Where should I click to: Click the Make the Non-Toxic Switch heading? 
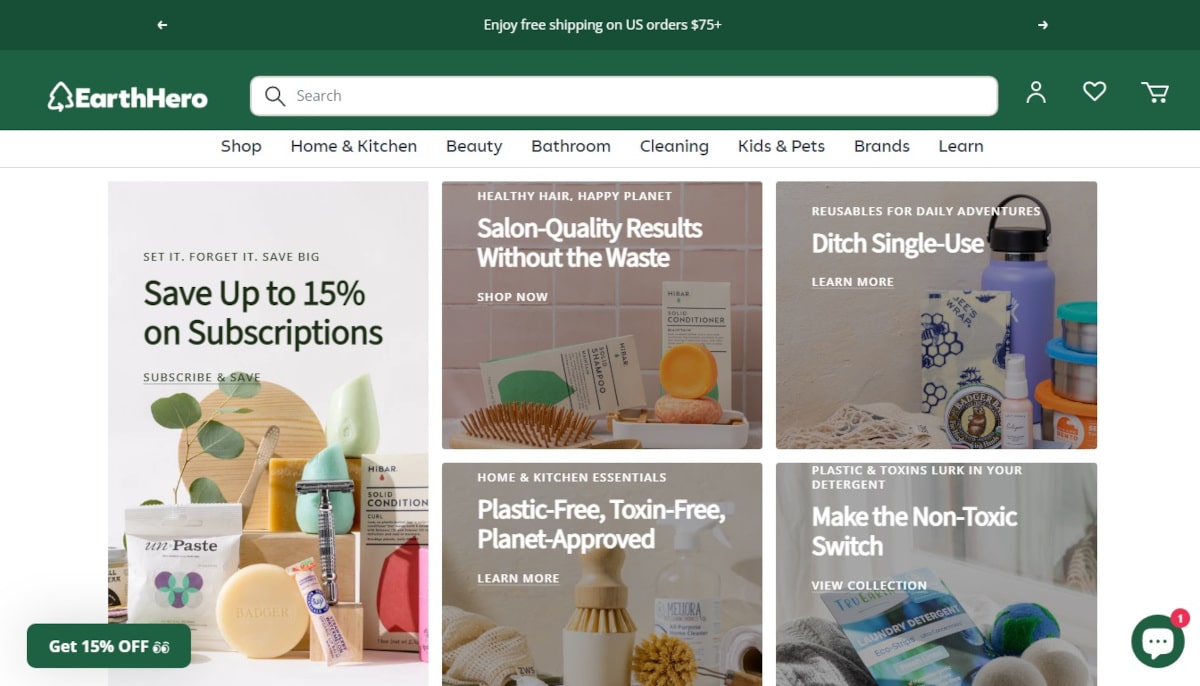coord(914,531)
